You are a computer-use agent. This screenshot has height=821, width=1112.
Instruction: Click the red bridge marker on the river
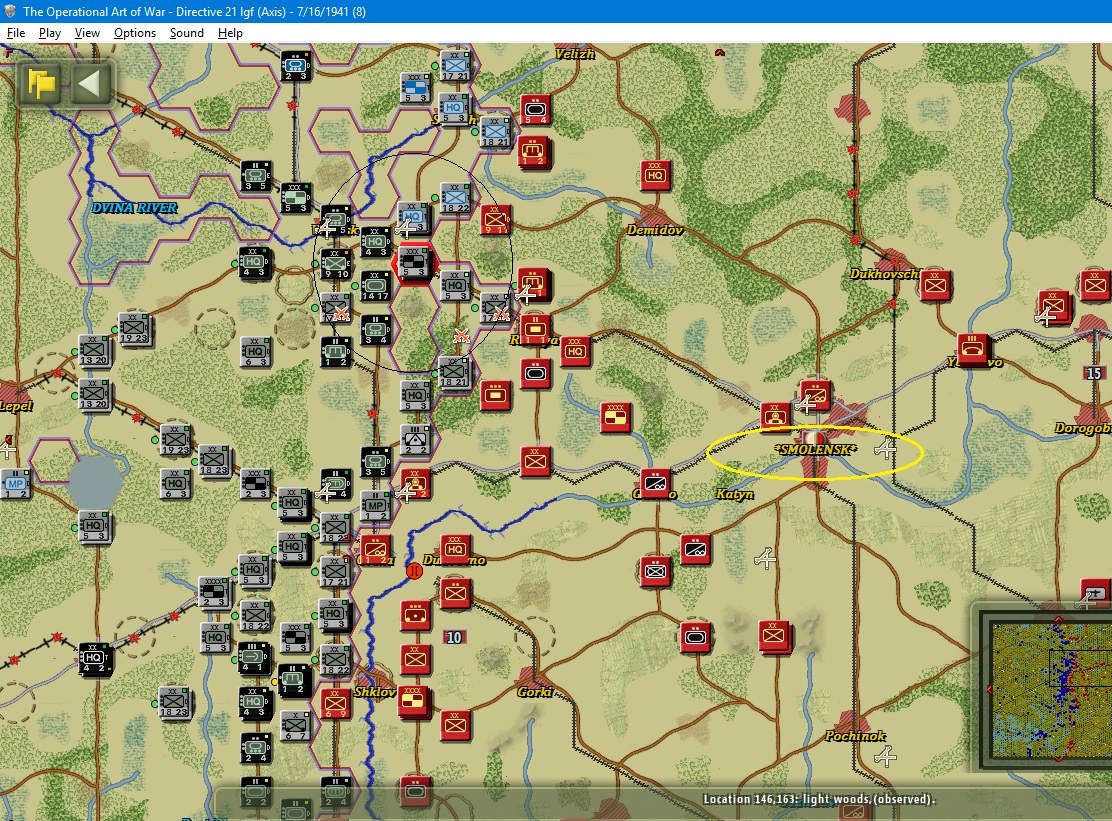click(414, 571)
